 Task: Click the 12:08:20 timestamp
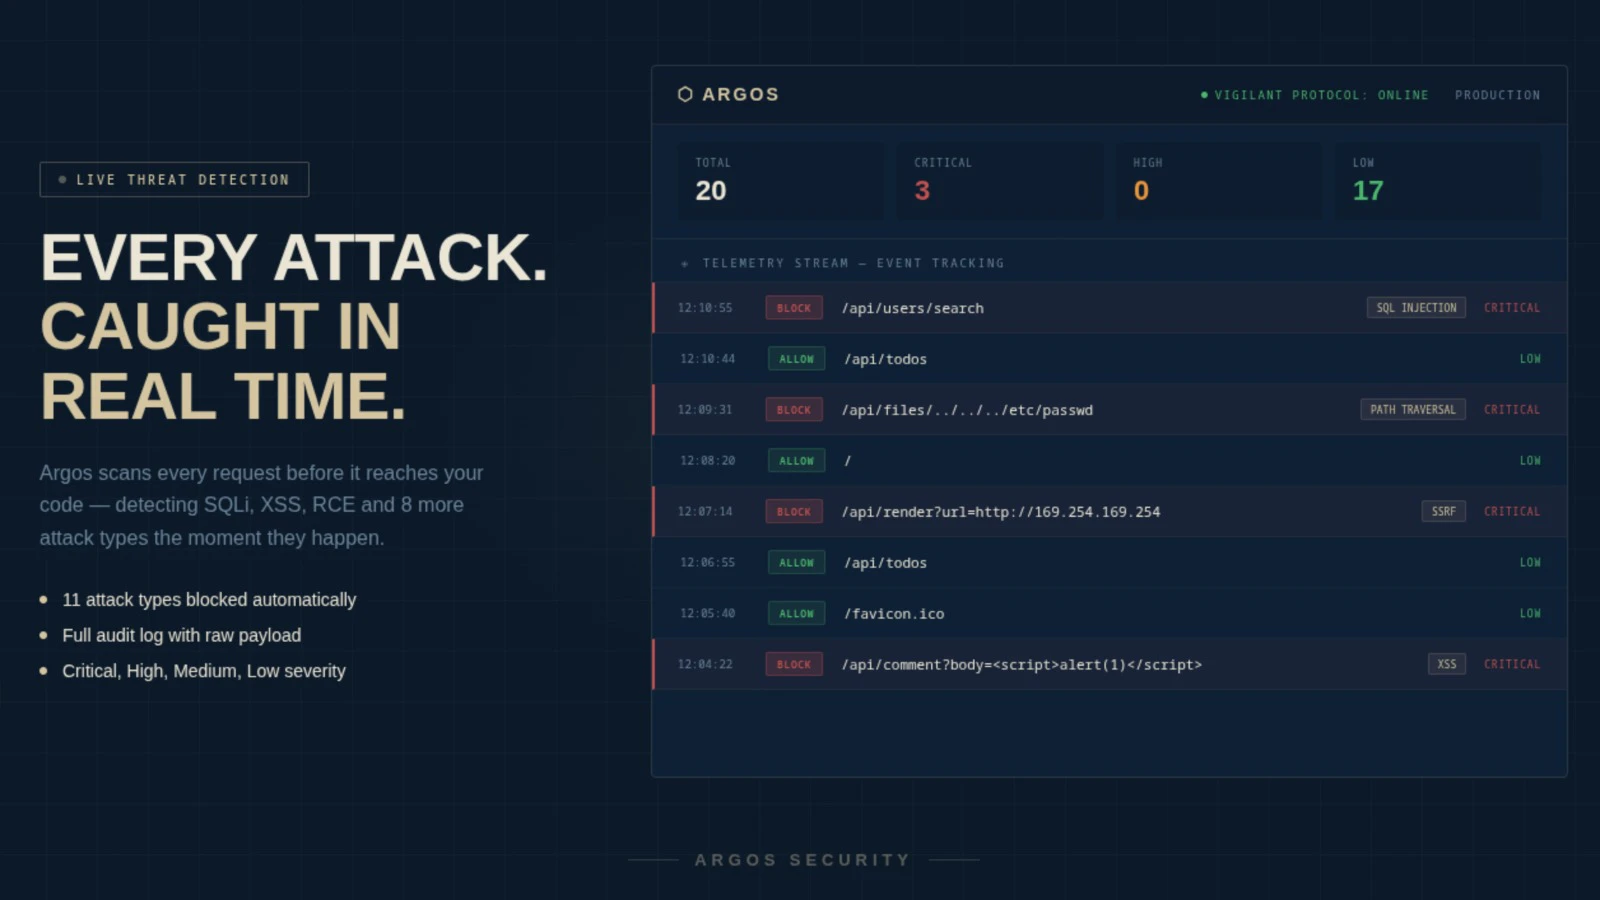708,461
